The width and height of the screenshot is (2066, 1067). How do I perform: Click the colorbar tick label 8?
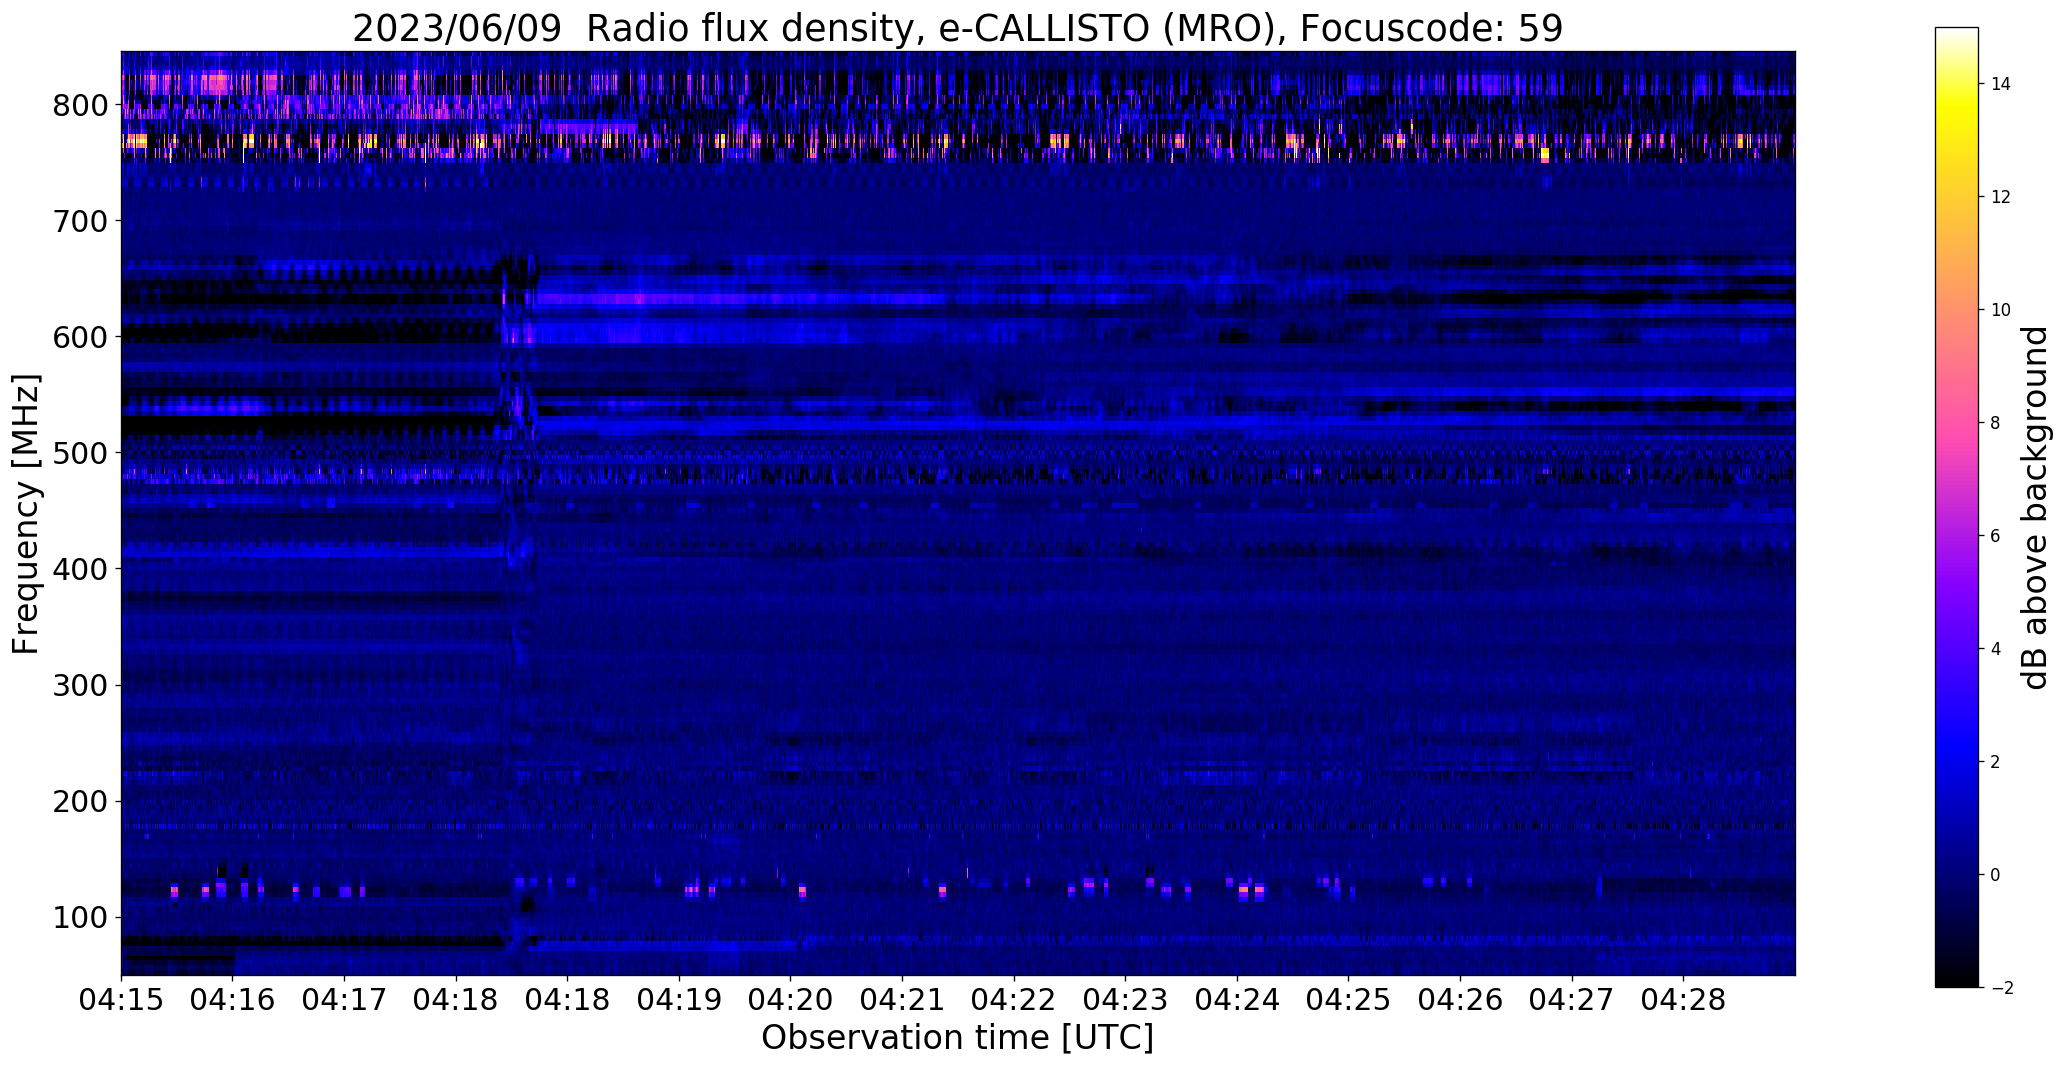tap(1995, 423)
